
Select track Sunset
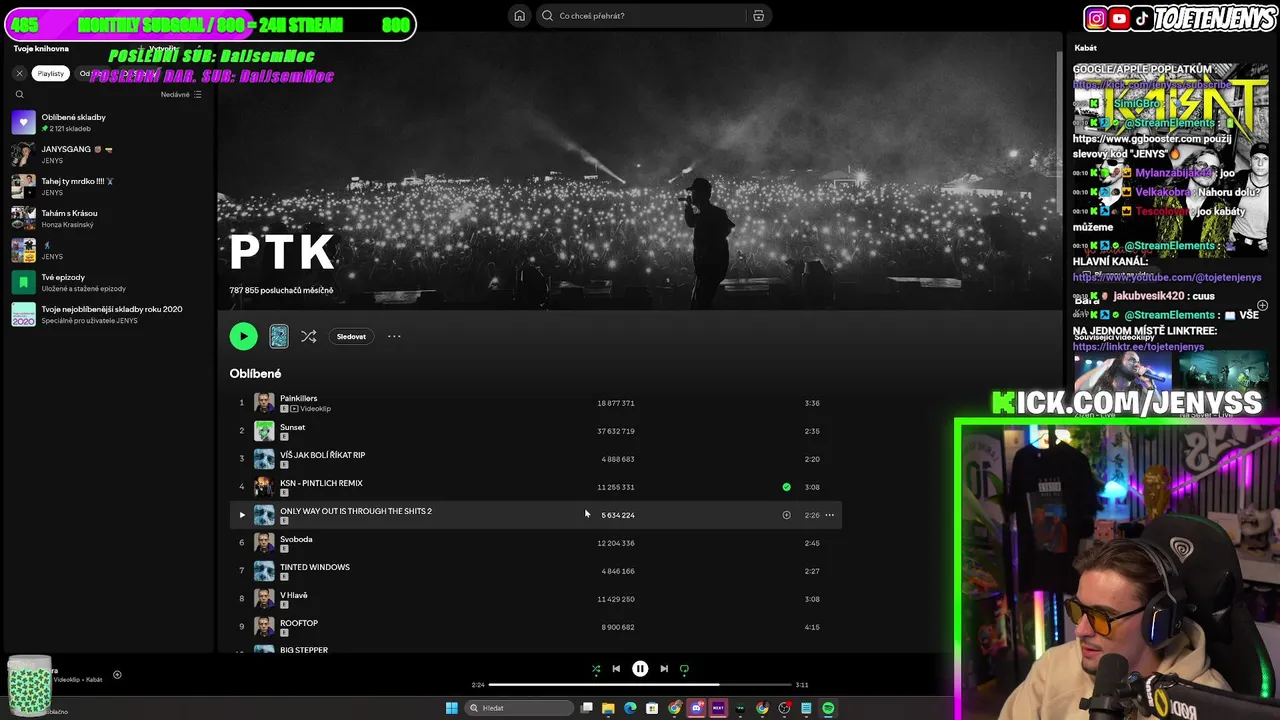[535, 431]
